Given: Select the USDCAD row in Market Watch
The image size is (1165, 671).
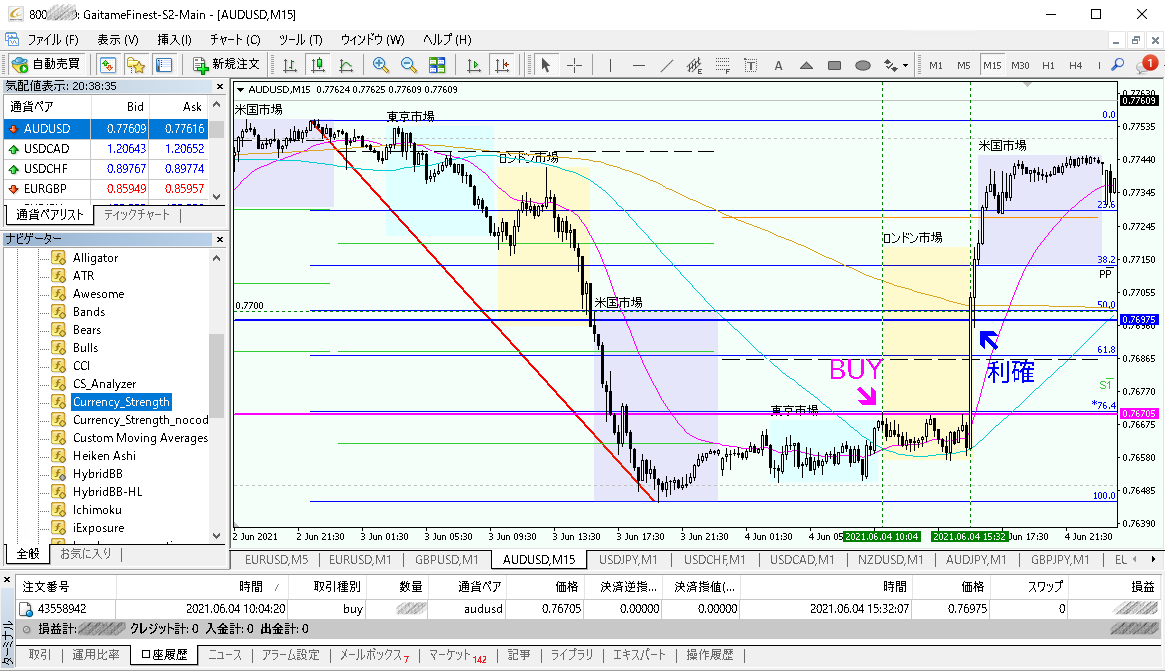Looking at the screenshot, I should pos(106,149).
